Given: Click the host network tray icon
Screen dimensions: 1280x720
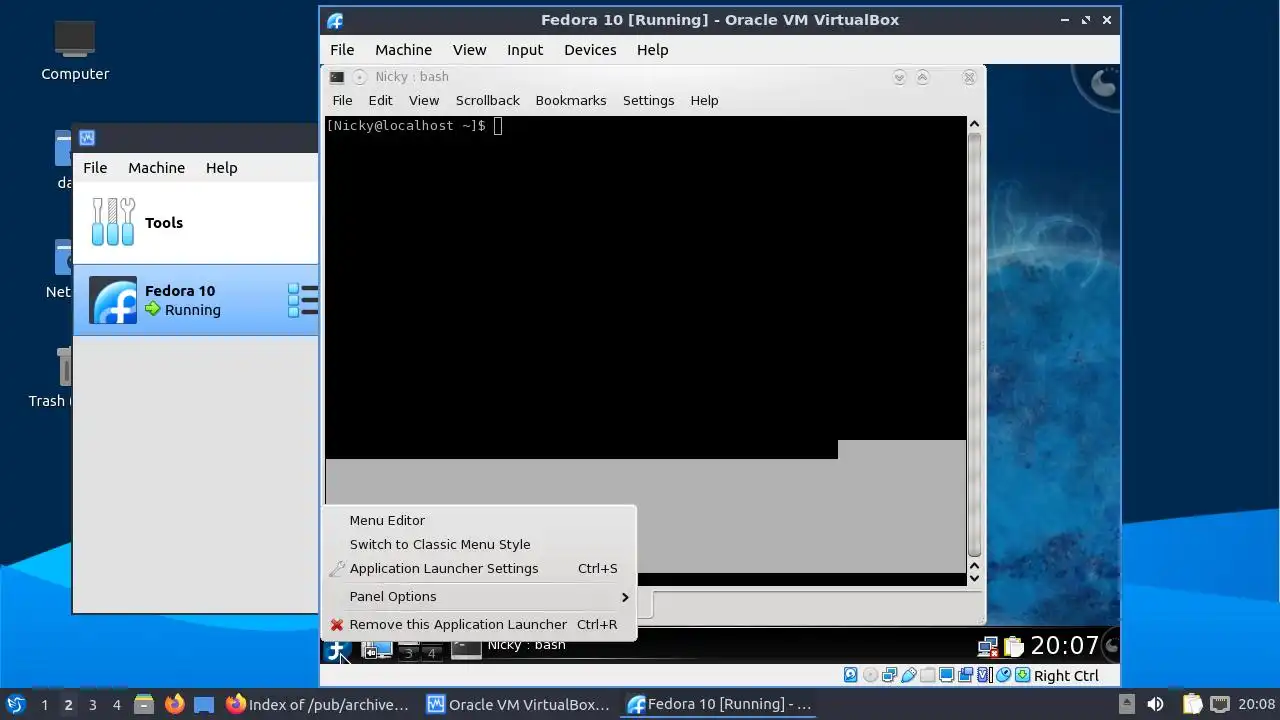Looking at the screenshot, I should (x=1220, y=704).
